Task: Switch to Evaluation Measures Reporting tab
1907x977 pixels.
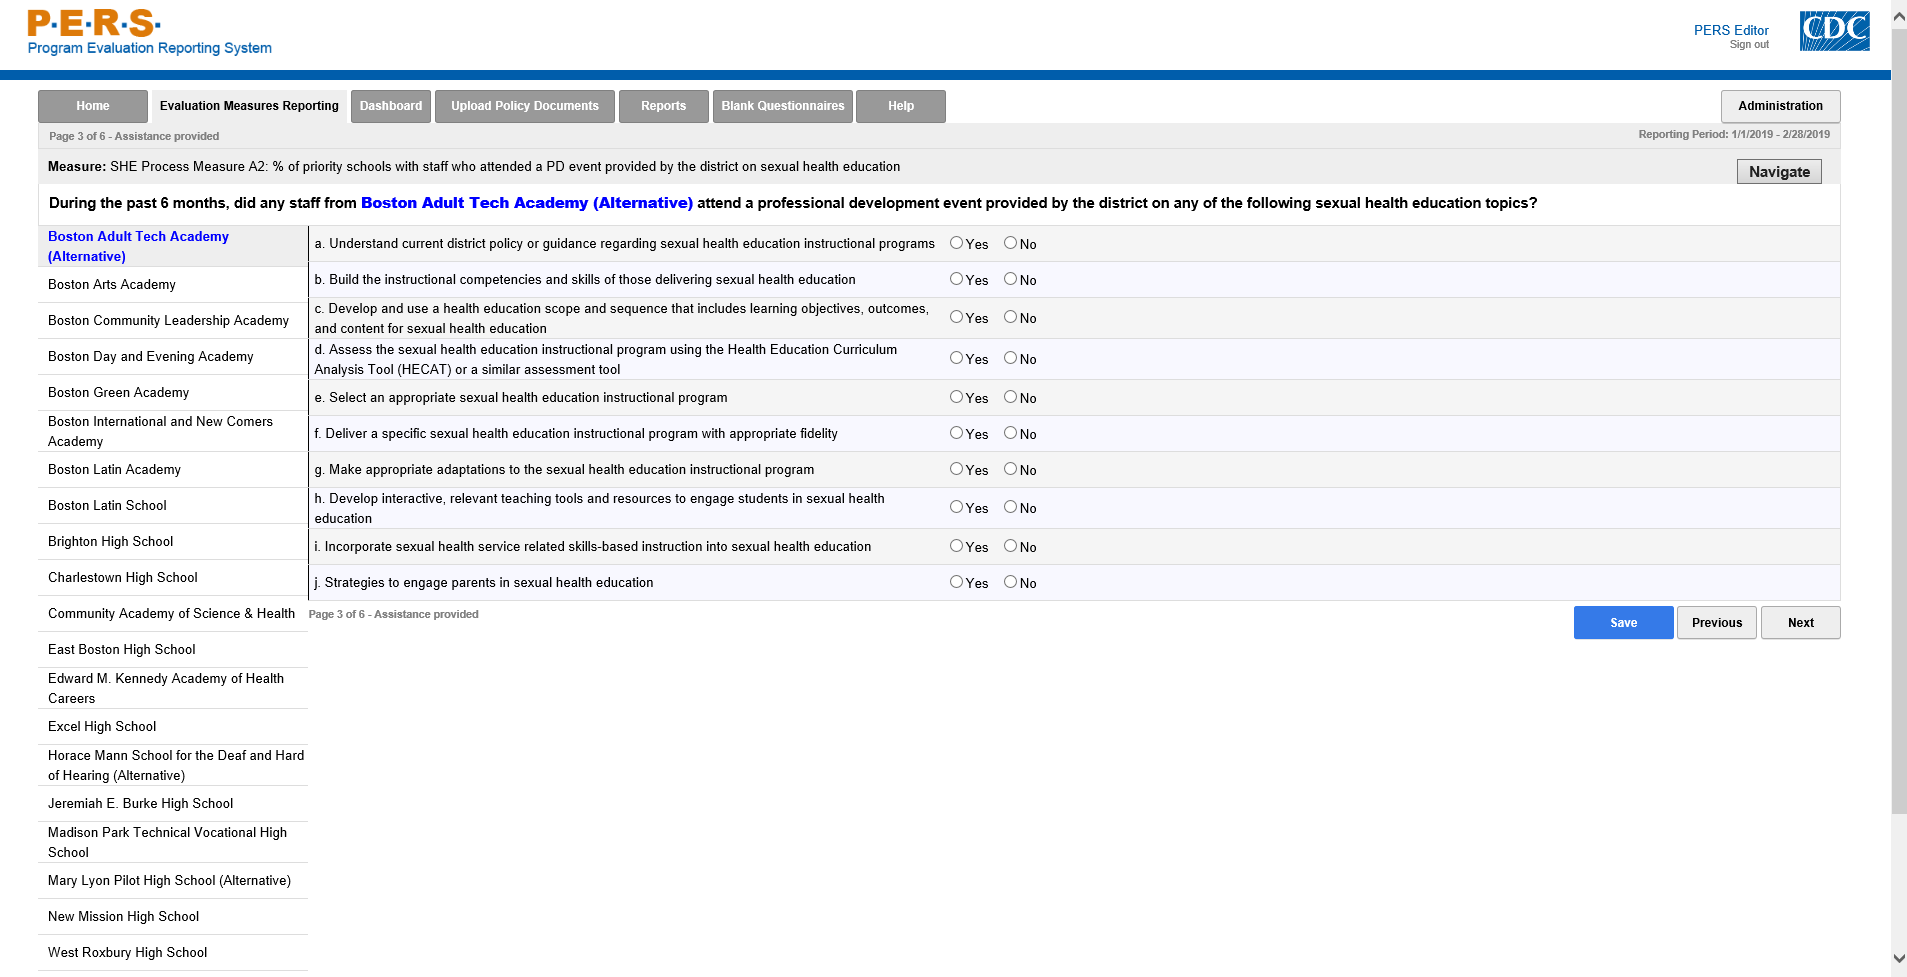Action: [249, 106]
